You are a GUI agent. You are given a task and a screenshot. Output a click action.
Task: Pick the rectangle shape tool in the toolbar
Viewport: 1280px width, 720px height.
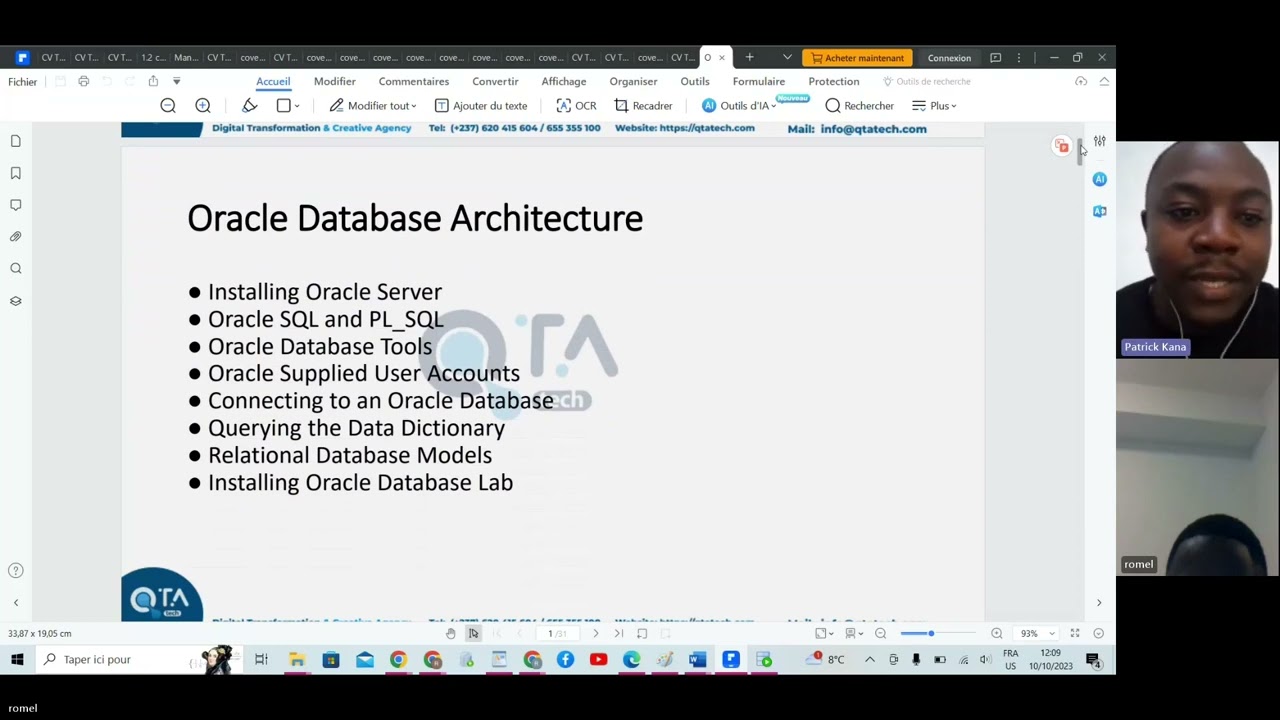(x=284, y=105)
